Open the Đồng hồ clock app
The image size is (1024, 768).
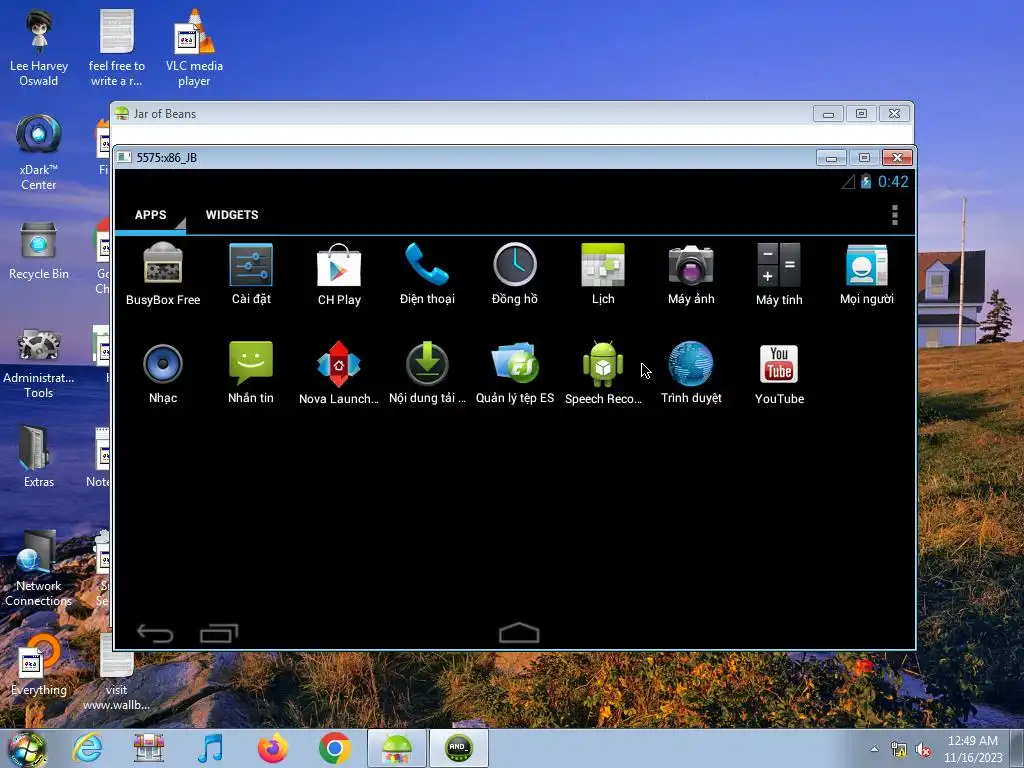click(515, 274)
